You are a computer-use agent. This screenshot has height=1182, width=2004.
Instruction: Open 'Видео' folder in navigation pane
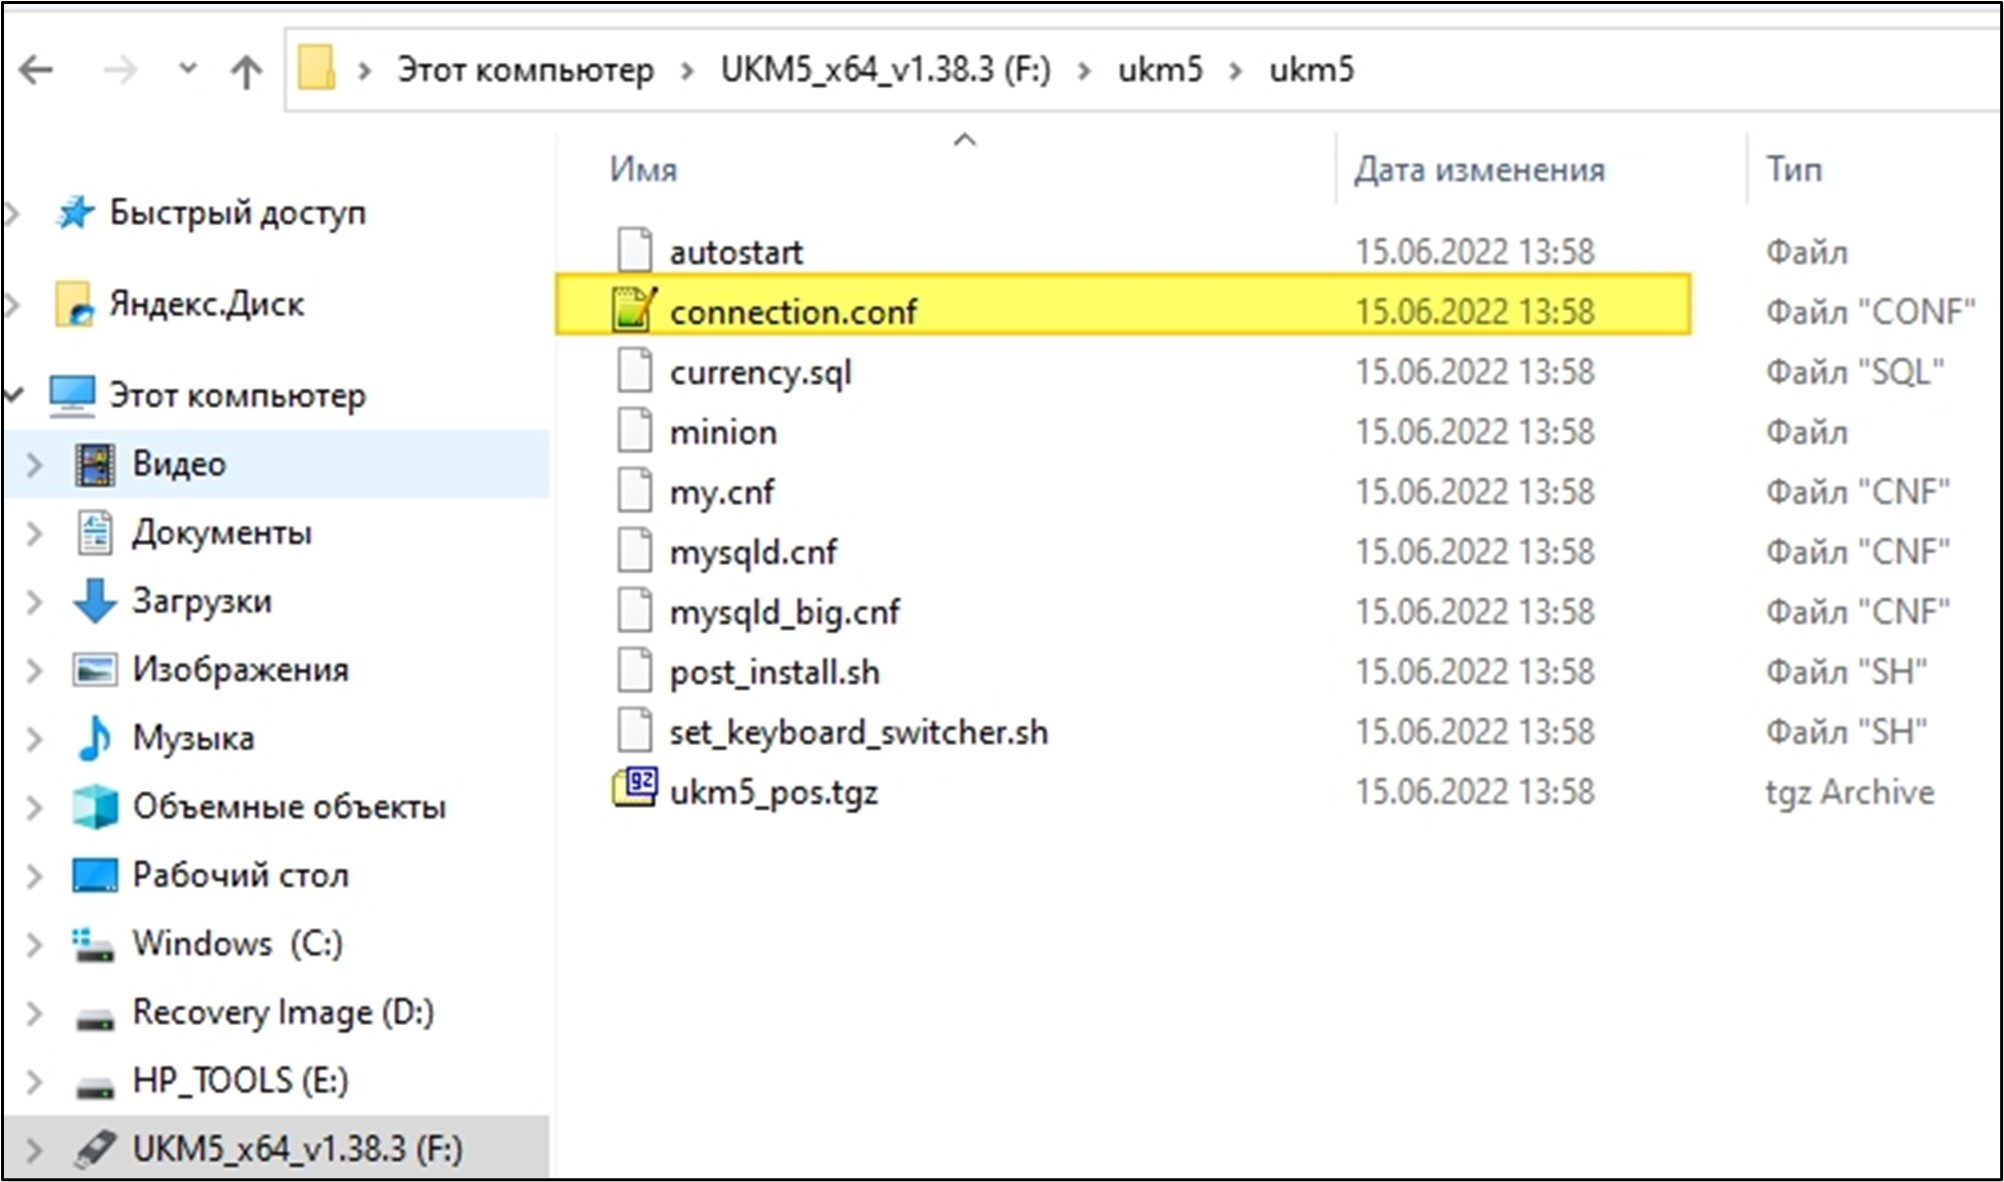[179, 464]
